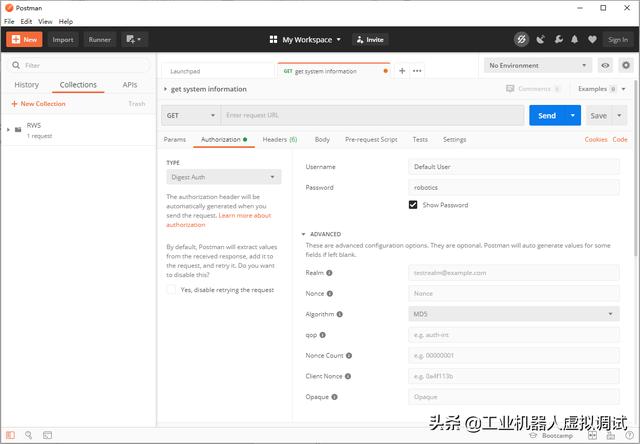Open the File menu
The image size is (640, 444).
[9, 22]
